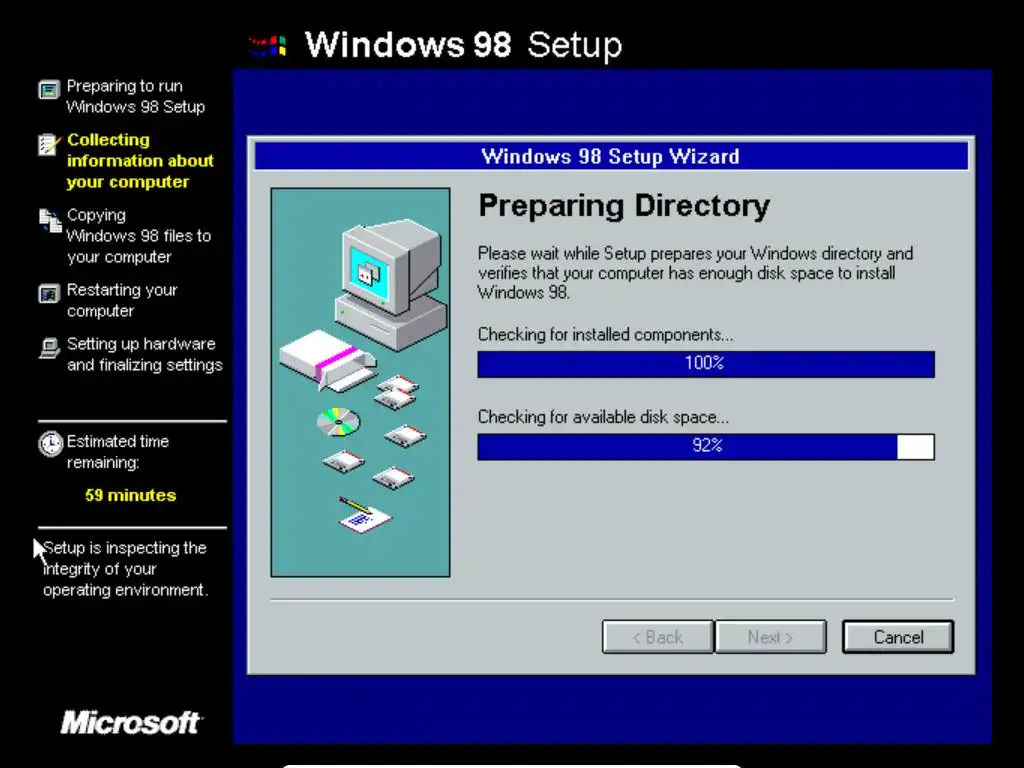Click the CD disc in illustration

point(338,422)
